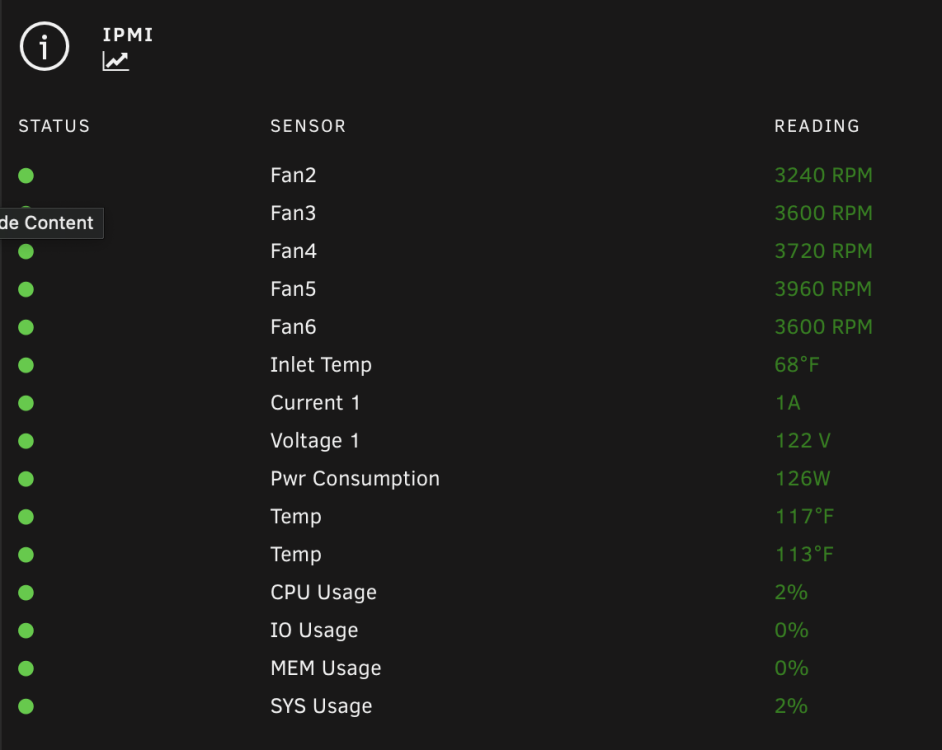Click the 68°F reading
This screenshot has width=942, height=750.
coord(797,364)
